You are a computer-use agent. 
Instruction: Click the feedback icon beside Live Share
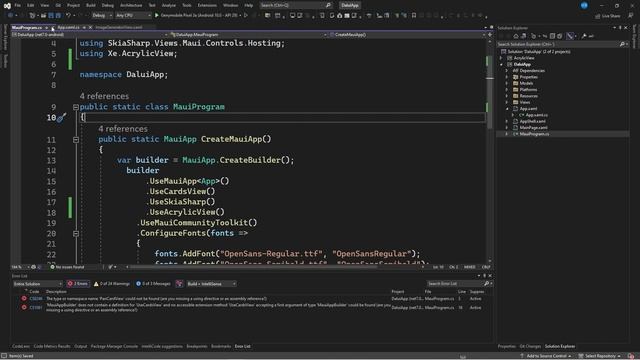pos(630,16)
